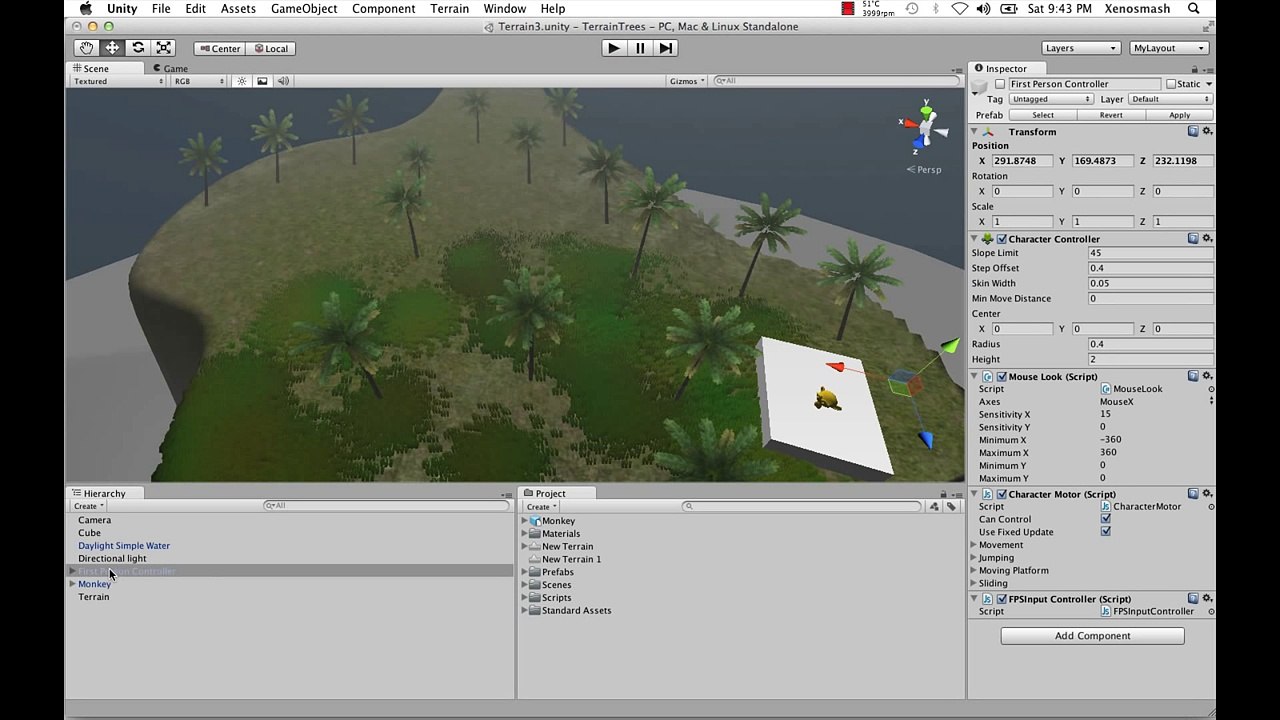Click the Pause button
The width and height of the screenshot is (1280, 720).
pos(640,48)
